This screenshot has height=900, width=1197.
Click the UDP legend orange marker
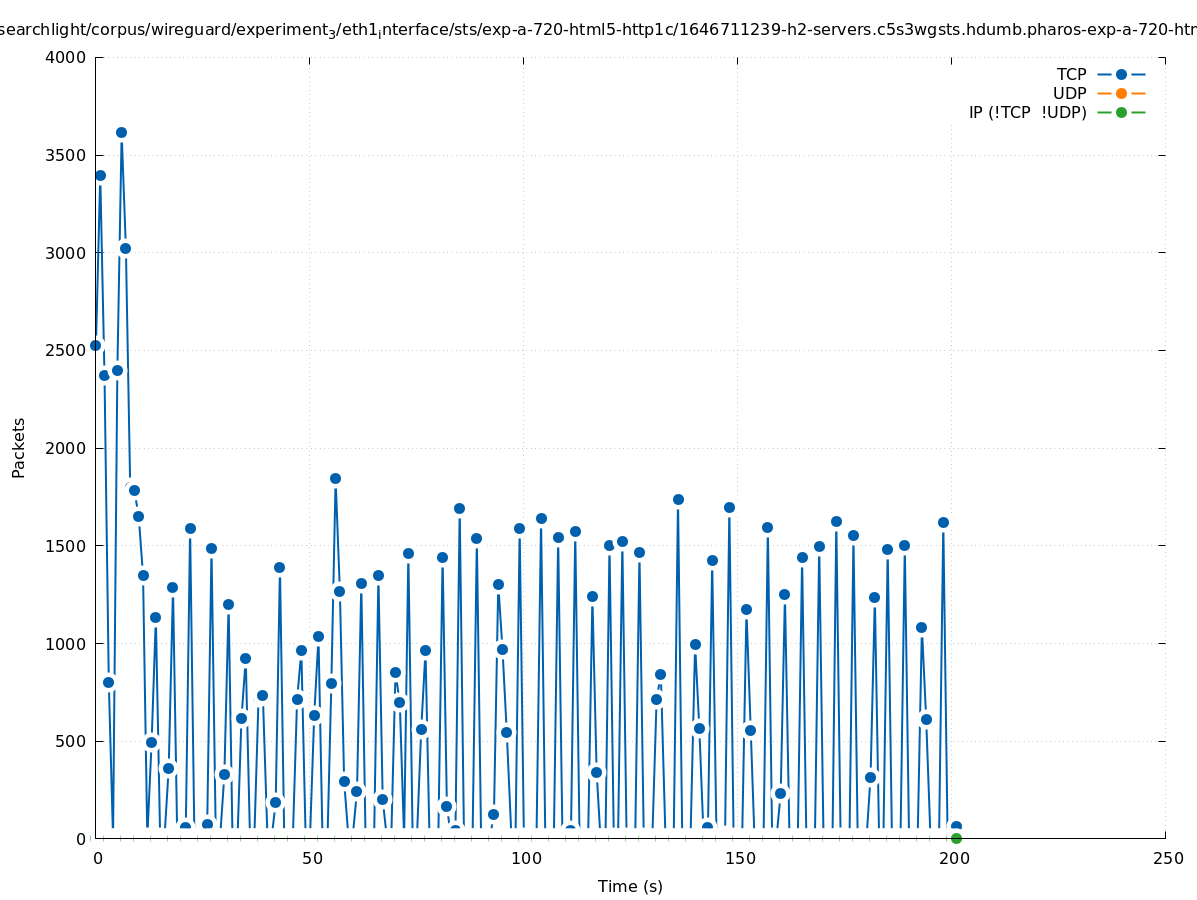[1121, 93]
